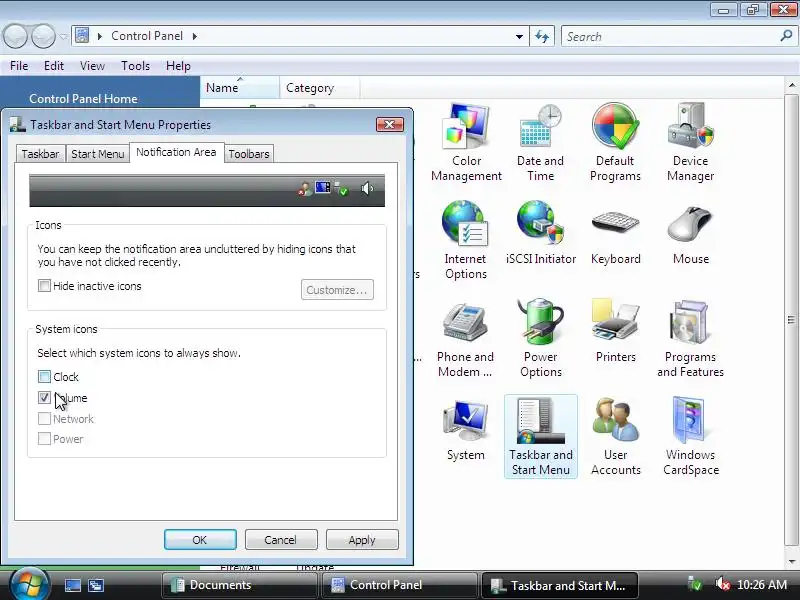This screenshot has width=800, height=600.
Task: Open the Default Programs icon
Action: (x=615, y=142)
